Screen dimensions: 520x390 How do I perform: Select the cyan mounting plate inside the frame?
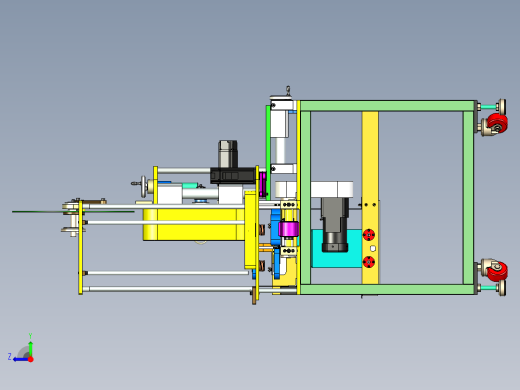point(337,248)
